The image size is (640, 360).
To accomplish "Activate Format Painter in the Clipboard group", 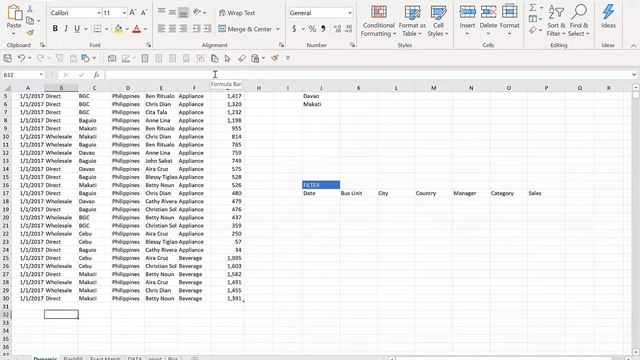I will point(30,32).
